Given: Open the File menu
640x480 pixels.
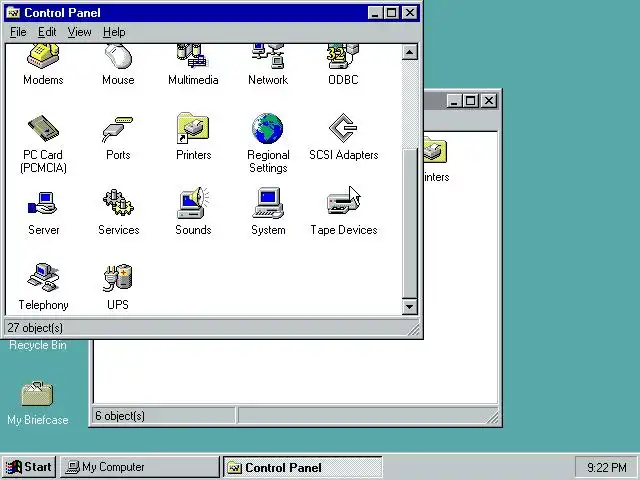Looking at the screenshot, I should 18,32.
